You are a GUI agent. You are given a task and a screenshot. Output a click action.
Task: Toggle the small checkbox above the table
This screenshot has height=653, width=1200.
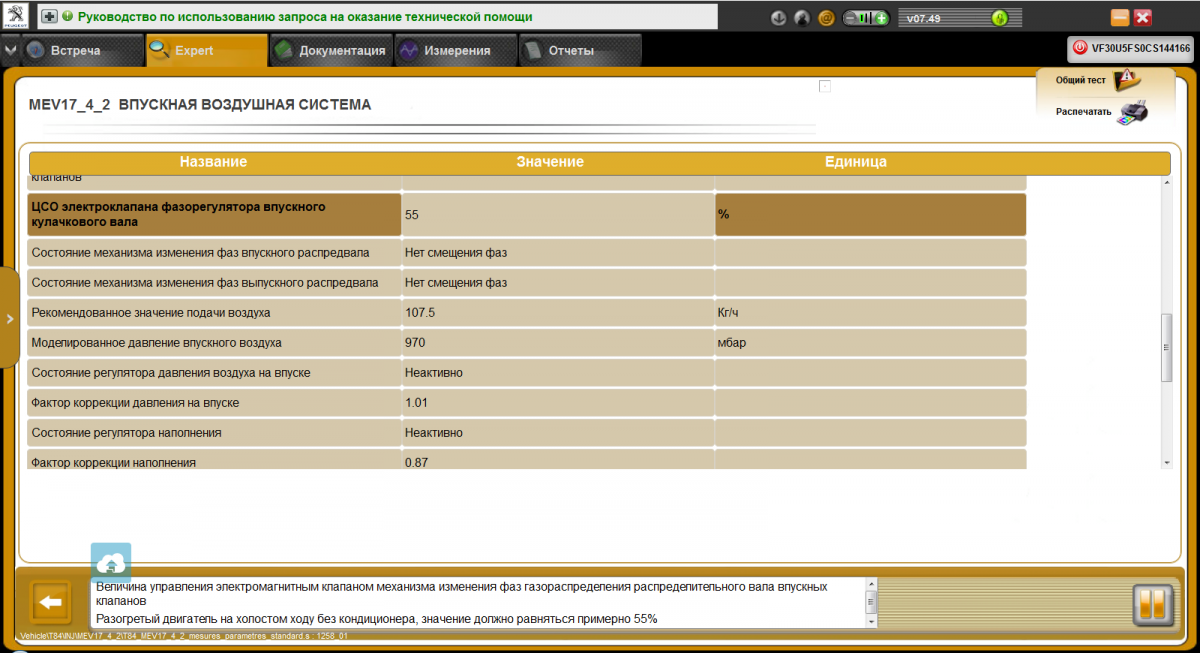pos(825,86)
